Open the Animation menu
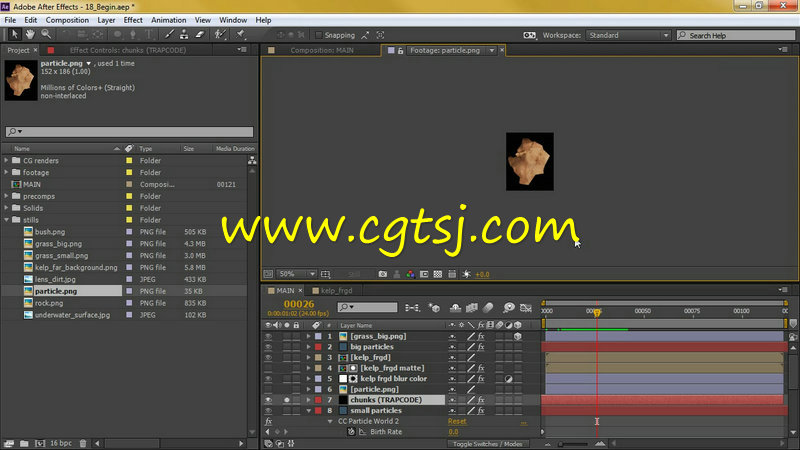This screenshot has width=800, height=450. [x=168, y=20]
